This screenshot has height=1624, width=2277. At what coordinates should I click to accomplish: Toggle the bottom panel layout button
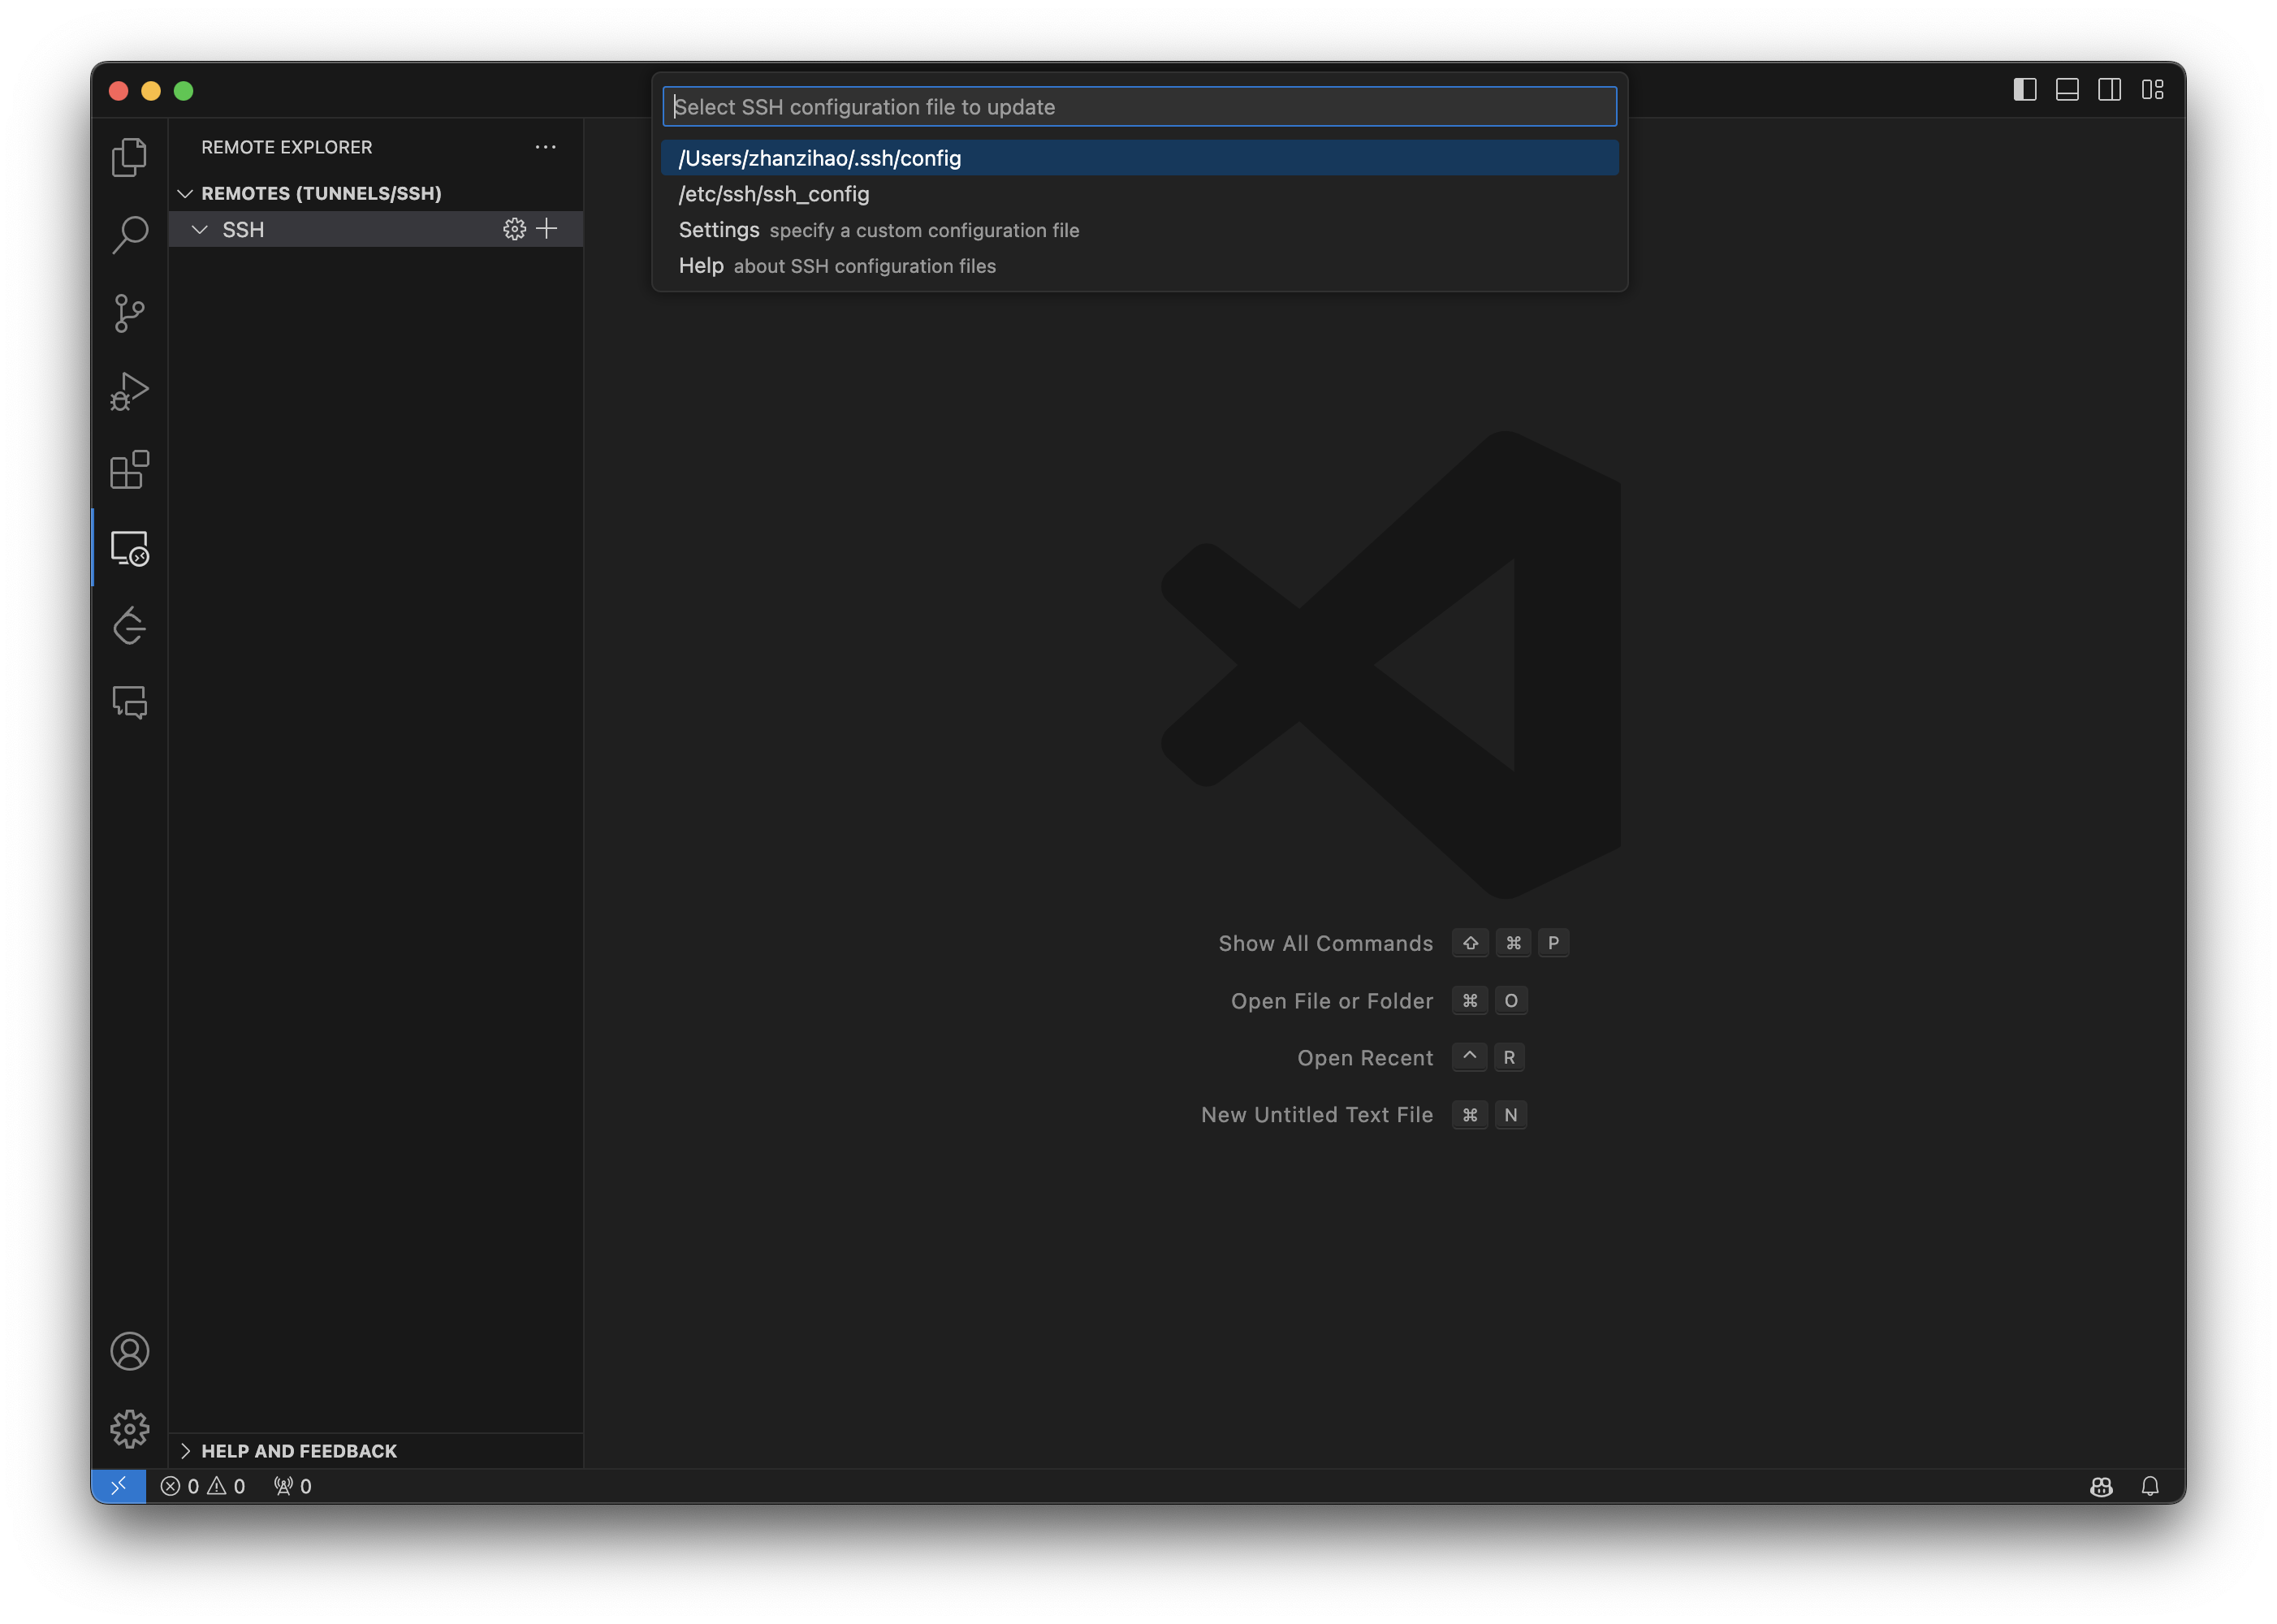[2067, 90]
